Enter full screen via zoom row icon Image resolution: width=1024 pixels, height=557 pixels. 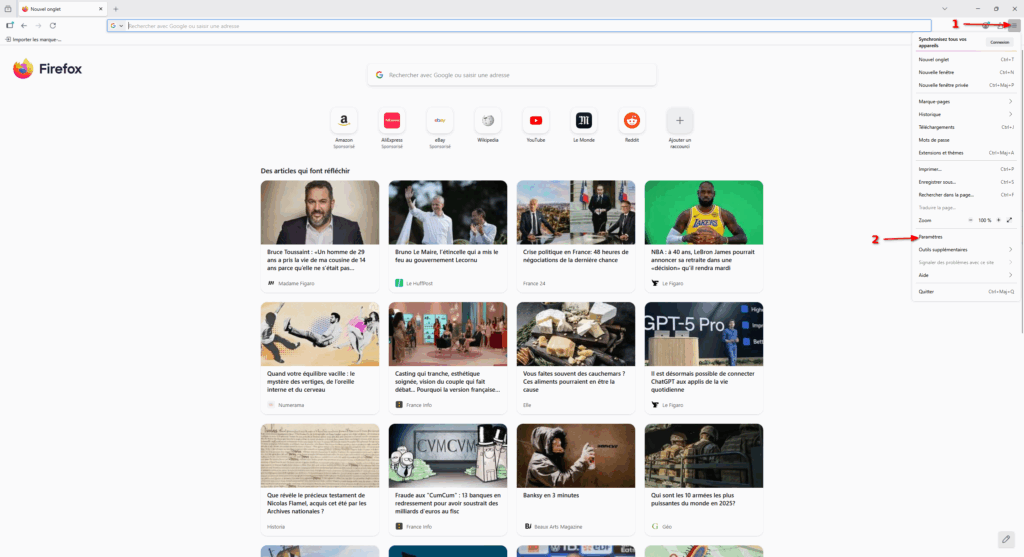1009,219
